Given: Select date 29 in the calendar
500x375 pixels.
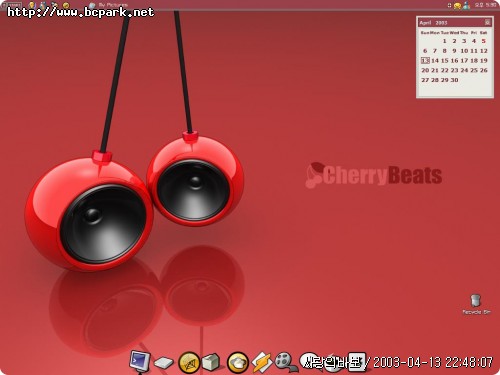Looking at the screenshot, I should [445, 80].
